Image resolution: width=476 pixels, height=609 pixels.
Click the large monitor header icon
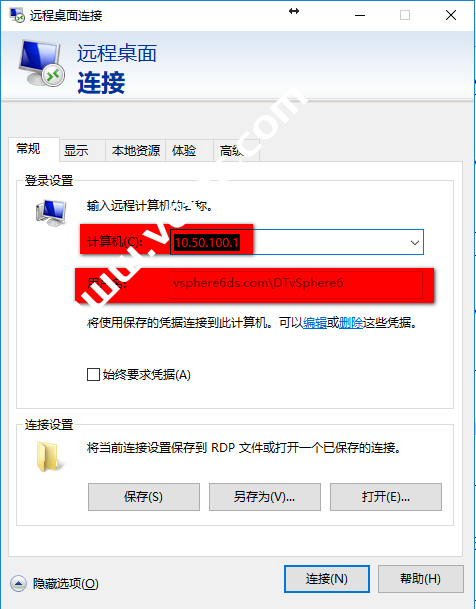click(42, 63)
